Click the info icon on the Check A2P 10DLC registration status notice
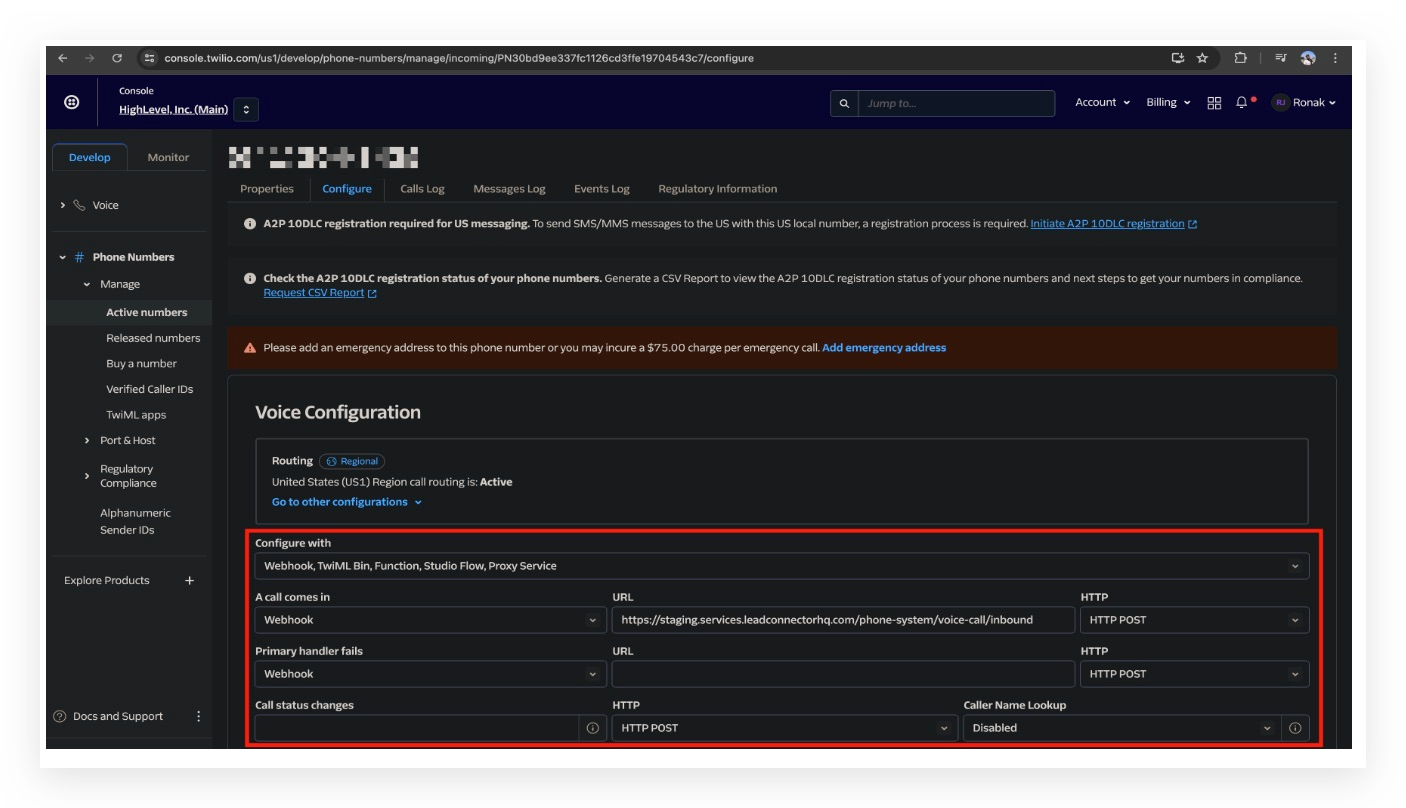1406x808 pixels. coord(249,278)
